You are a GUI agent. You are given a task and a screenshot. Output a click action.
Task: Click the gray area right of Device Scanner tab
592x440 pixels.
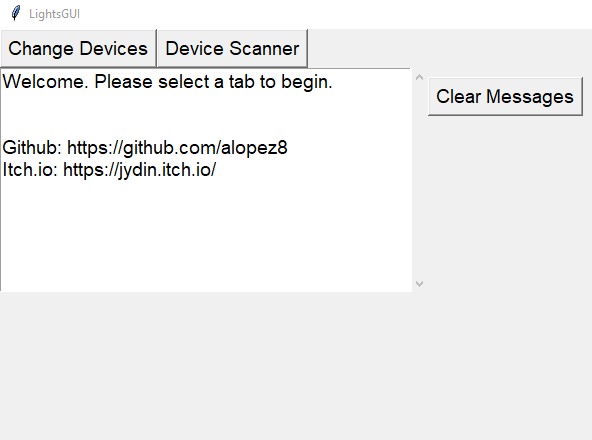click(x=449, y=49)
